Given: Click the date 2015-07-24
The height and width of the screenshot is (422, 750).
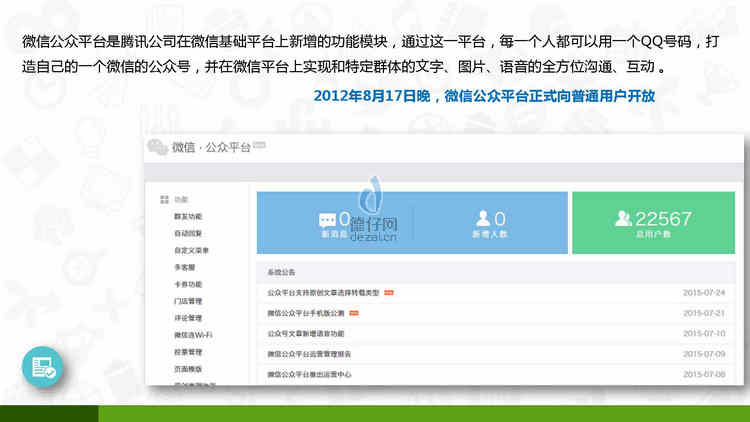Looking at the screenshot, I should (x=704, y=292).
